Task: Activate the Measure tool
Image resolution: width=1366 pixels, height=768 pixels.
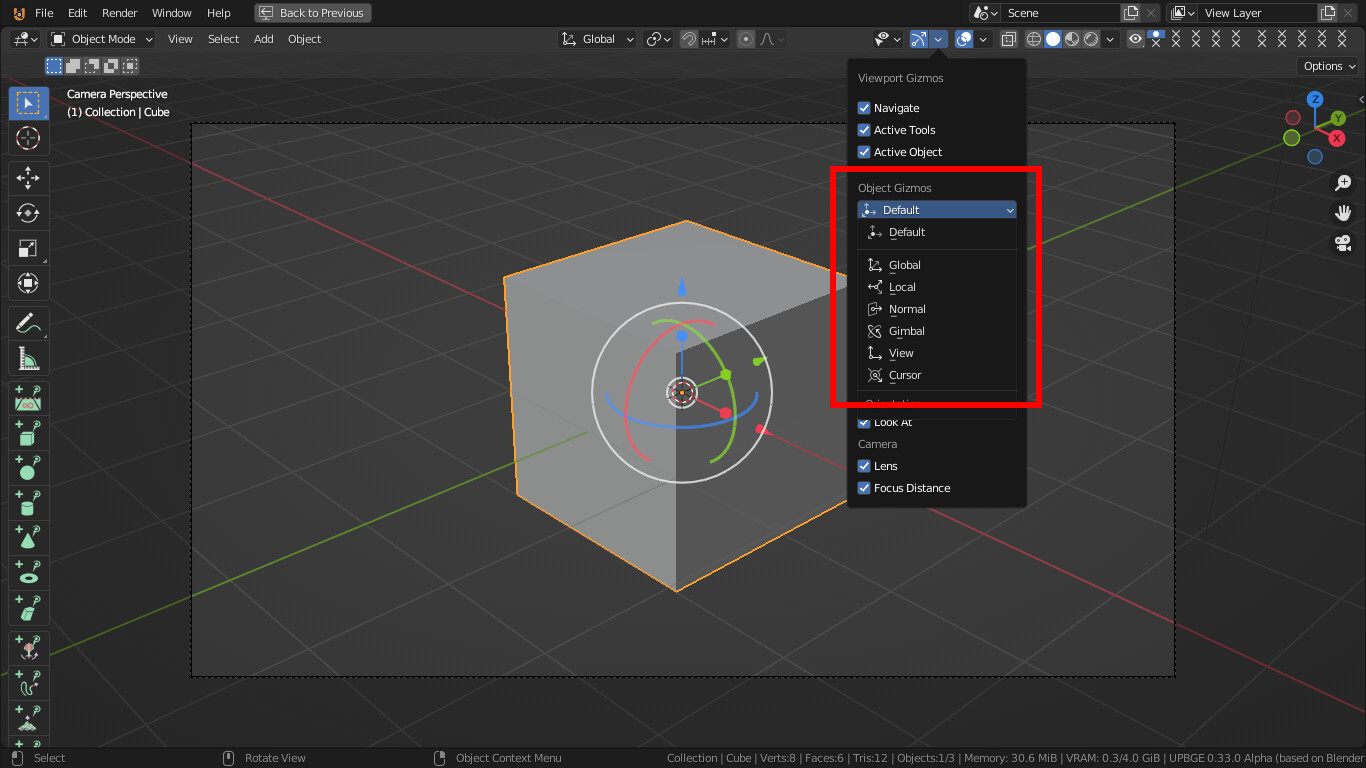Action: (28, 358)
